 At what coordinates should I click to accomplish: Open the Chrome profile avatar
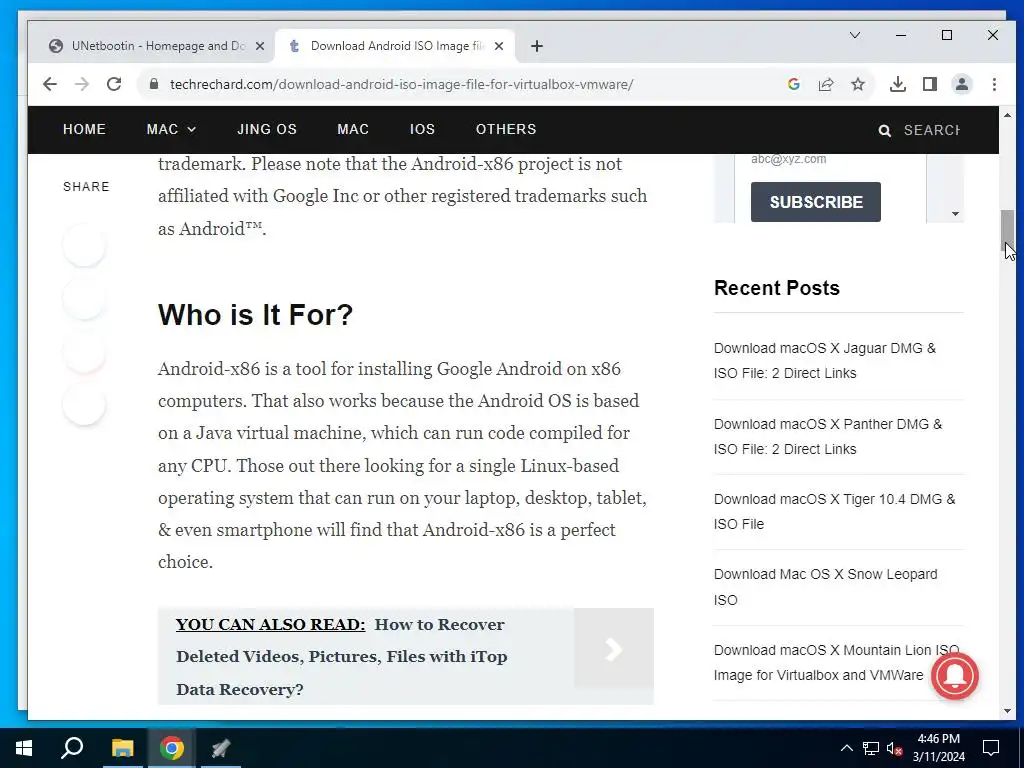tap(962, 84)
